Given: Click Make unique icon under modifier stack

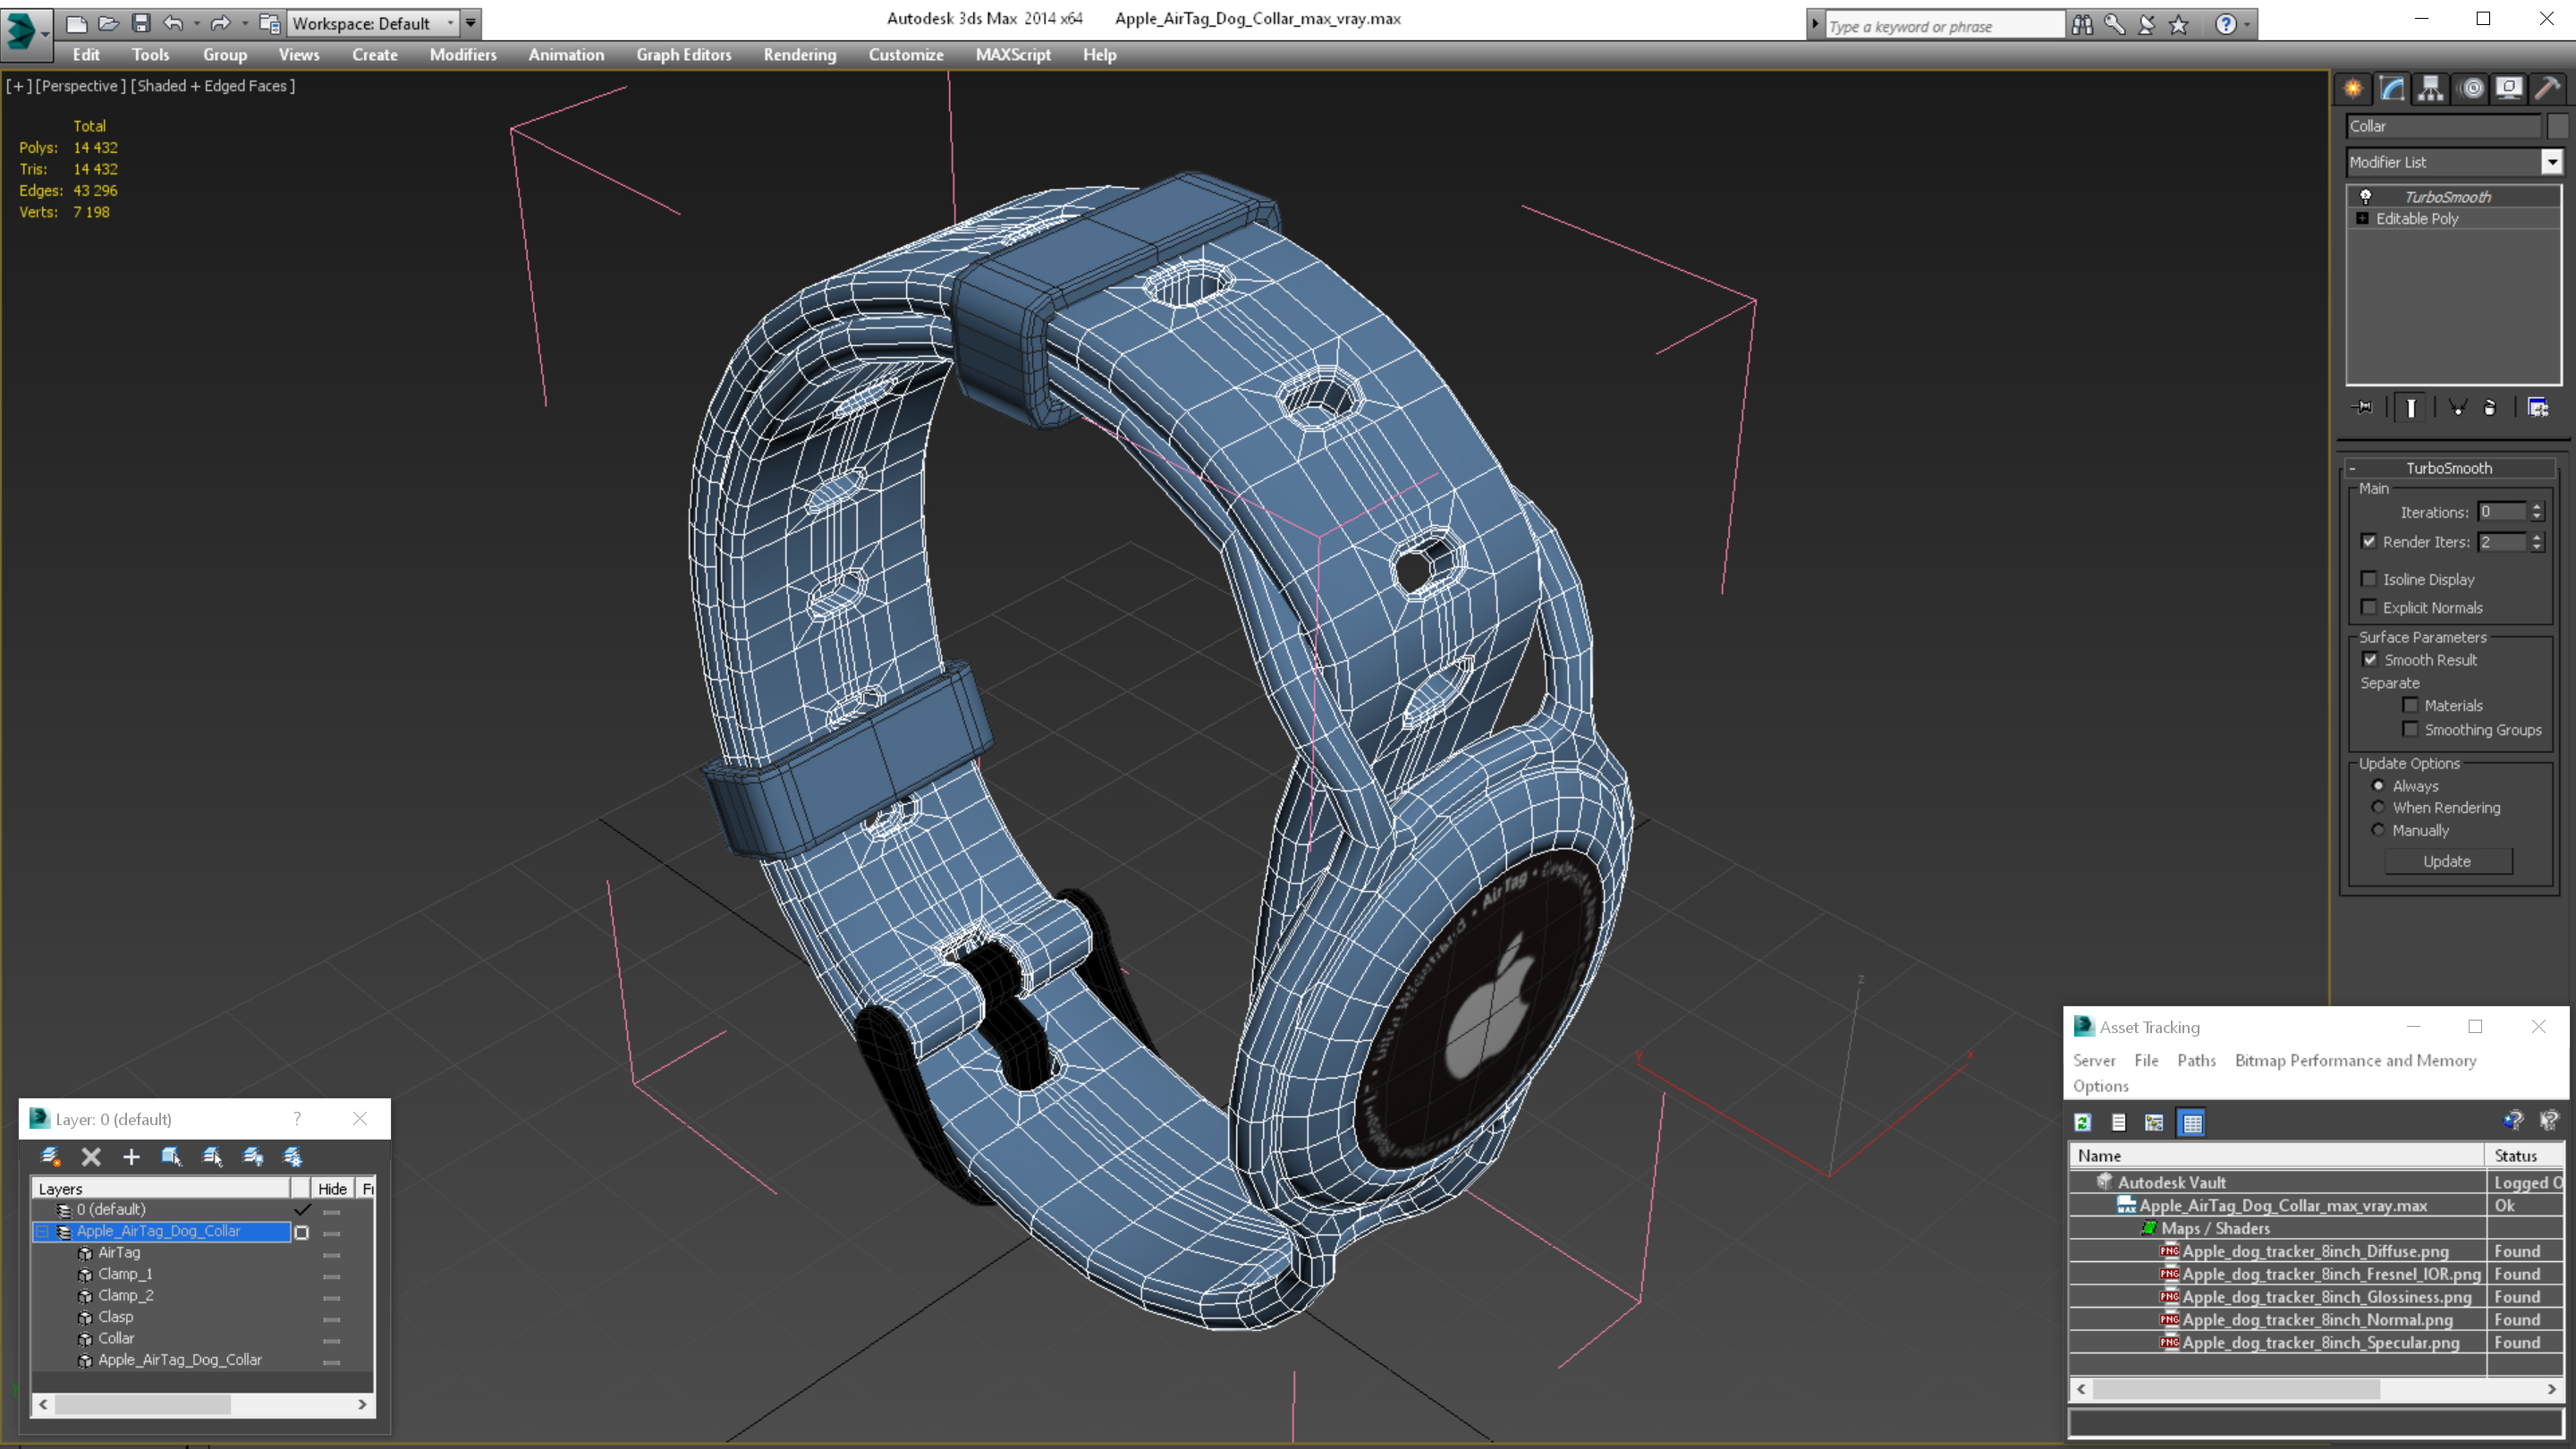Looking at the screenshot, I should click(x=2457, y=408).
